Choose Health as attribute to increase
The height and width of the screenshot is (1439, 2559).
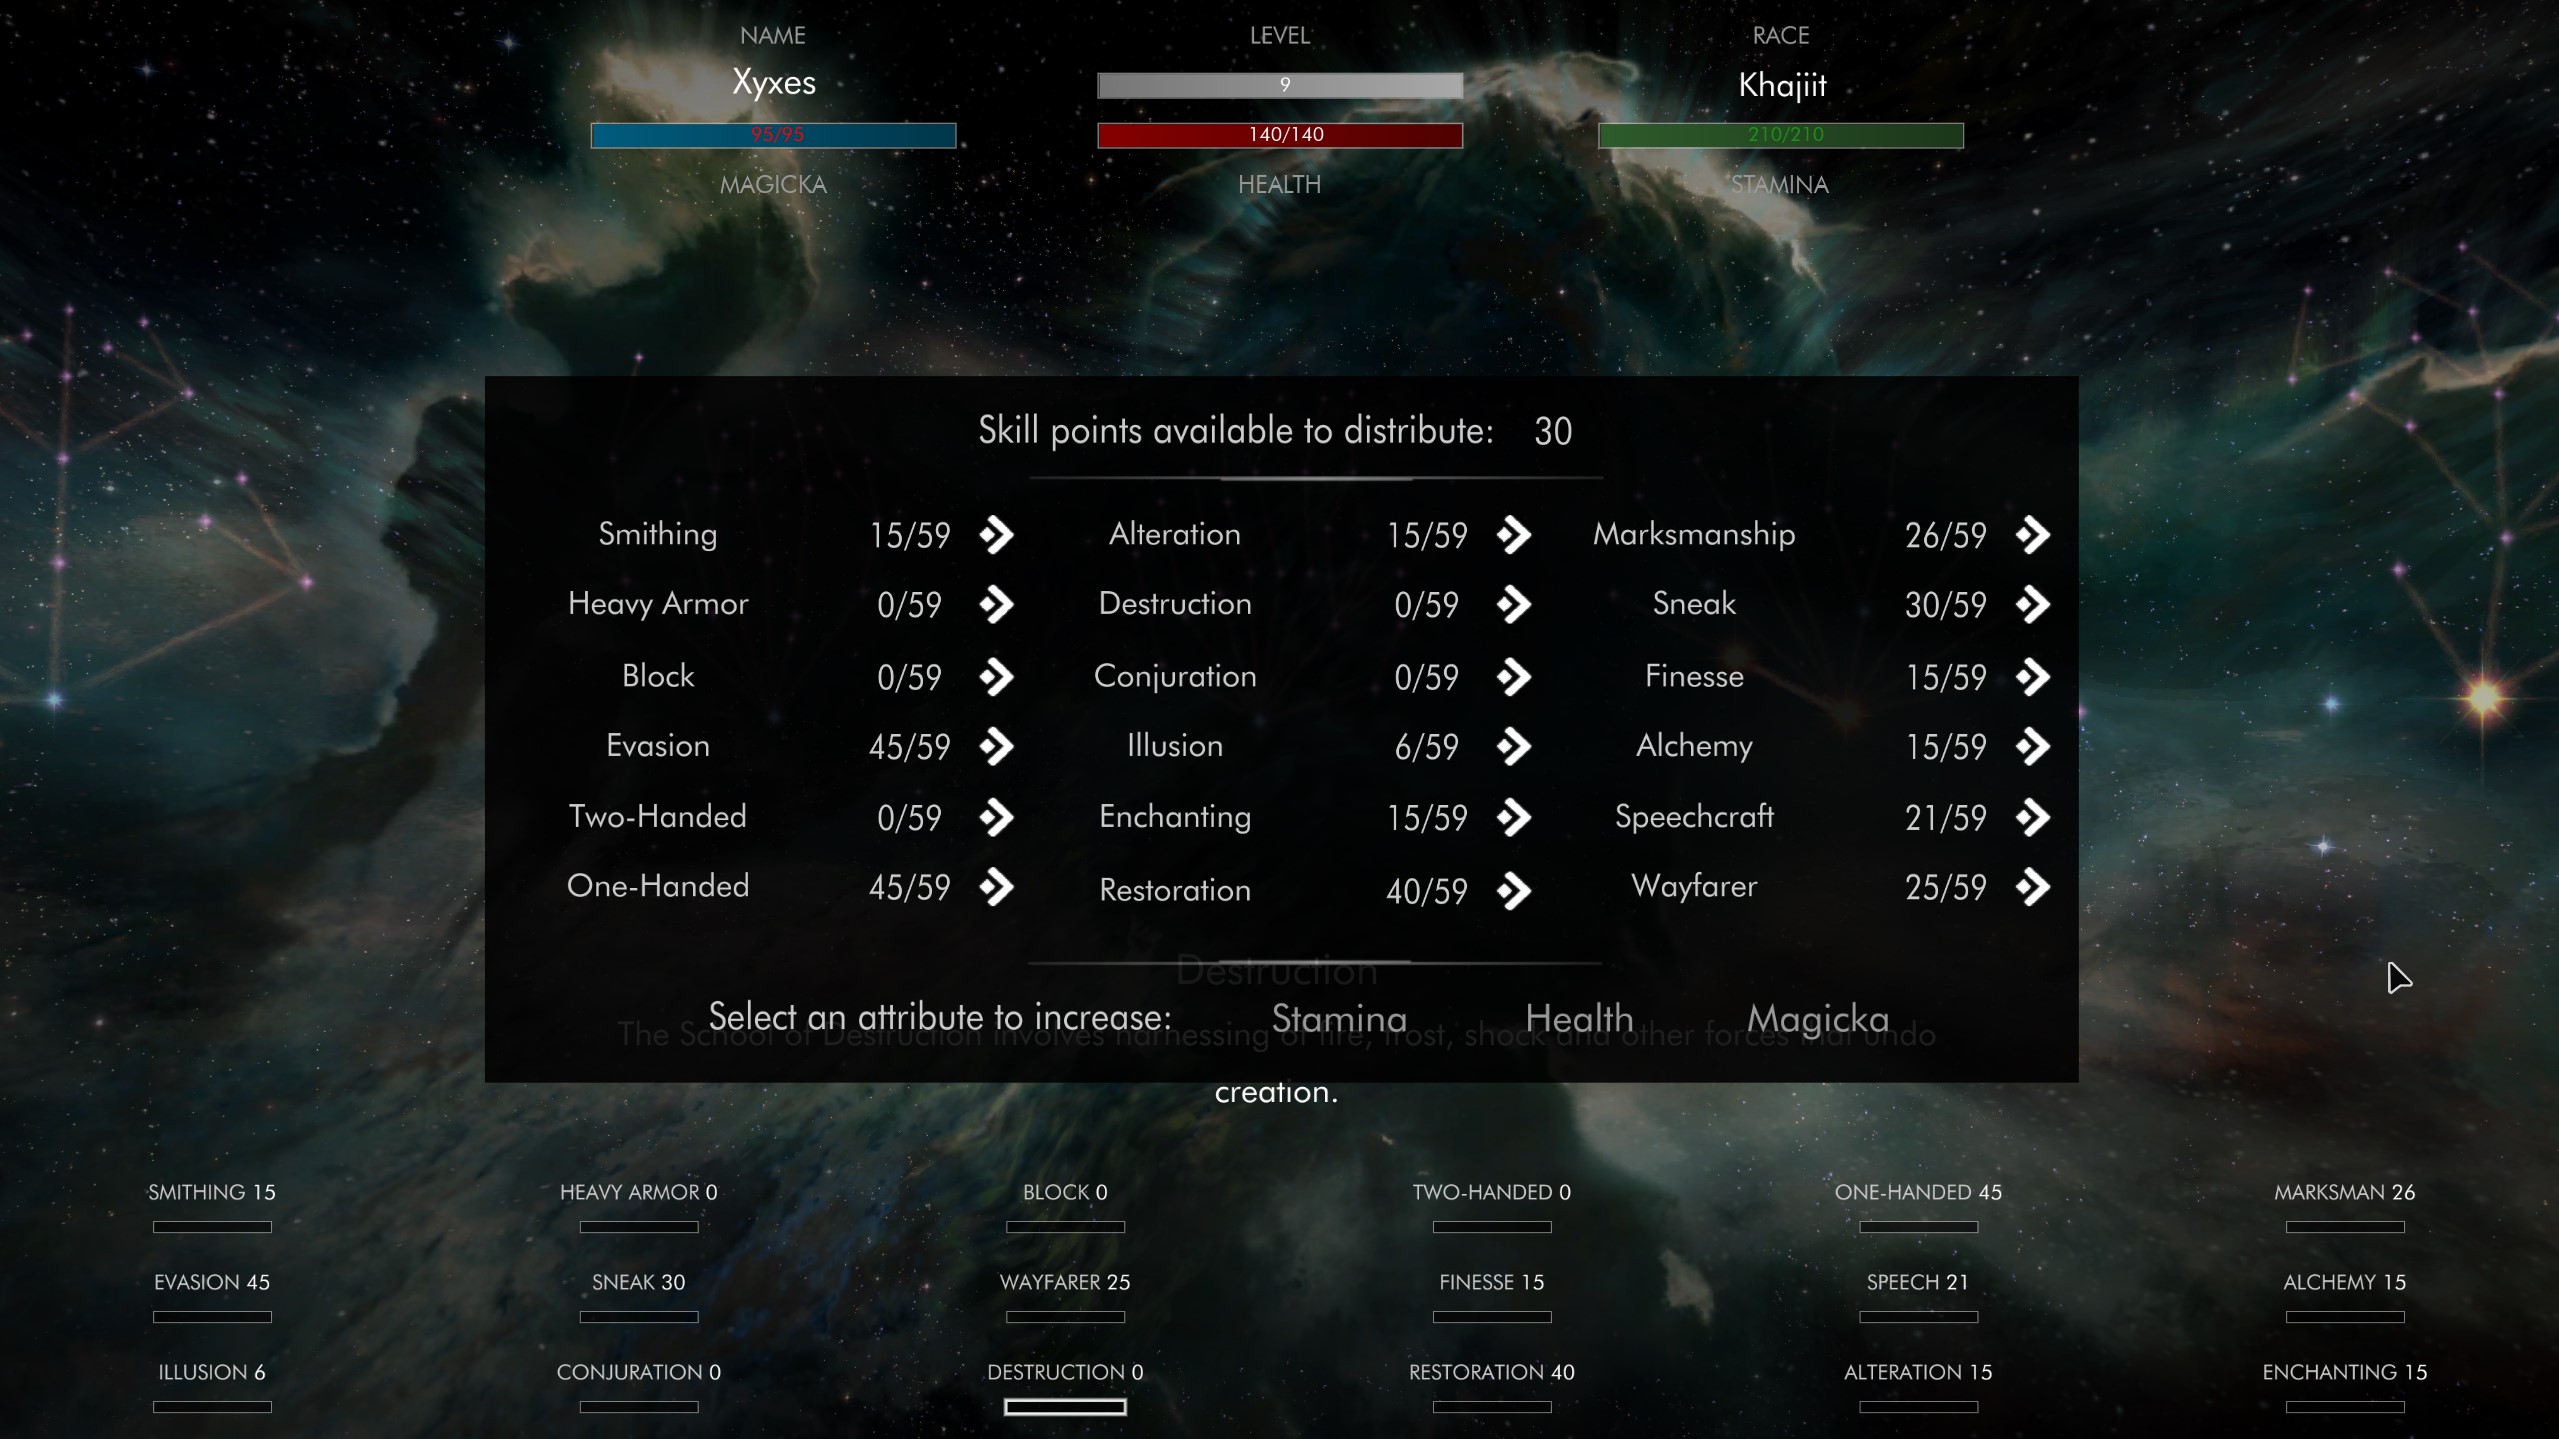[1579, 1018]
